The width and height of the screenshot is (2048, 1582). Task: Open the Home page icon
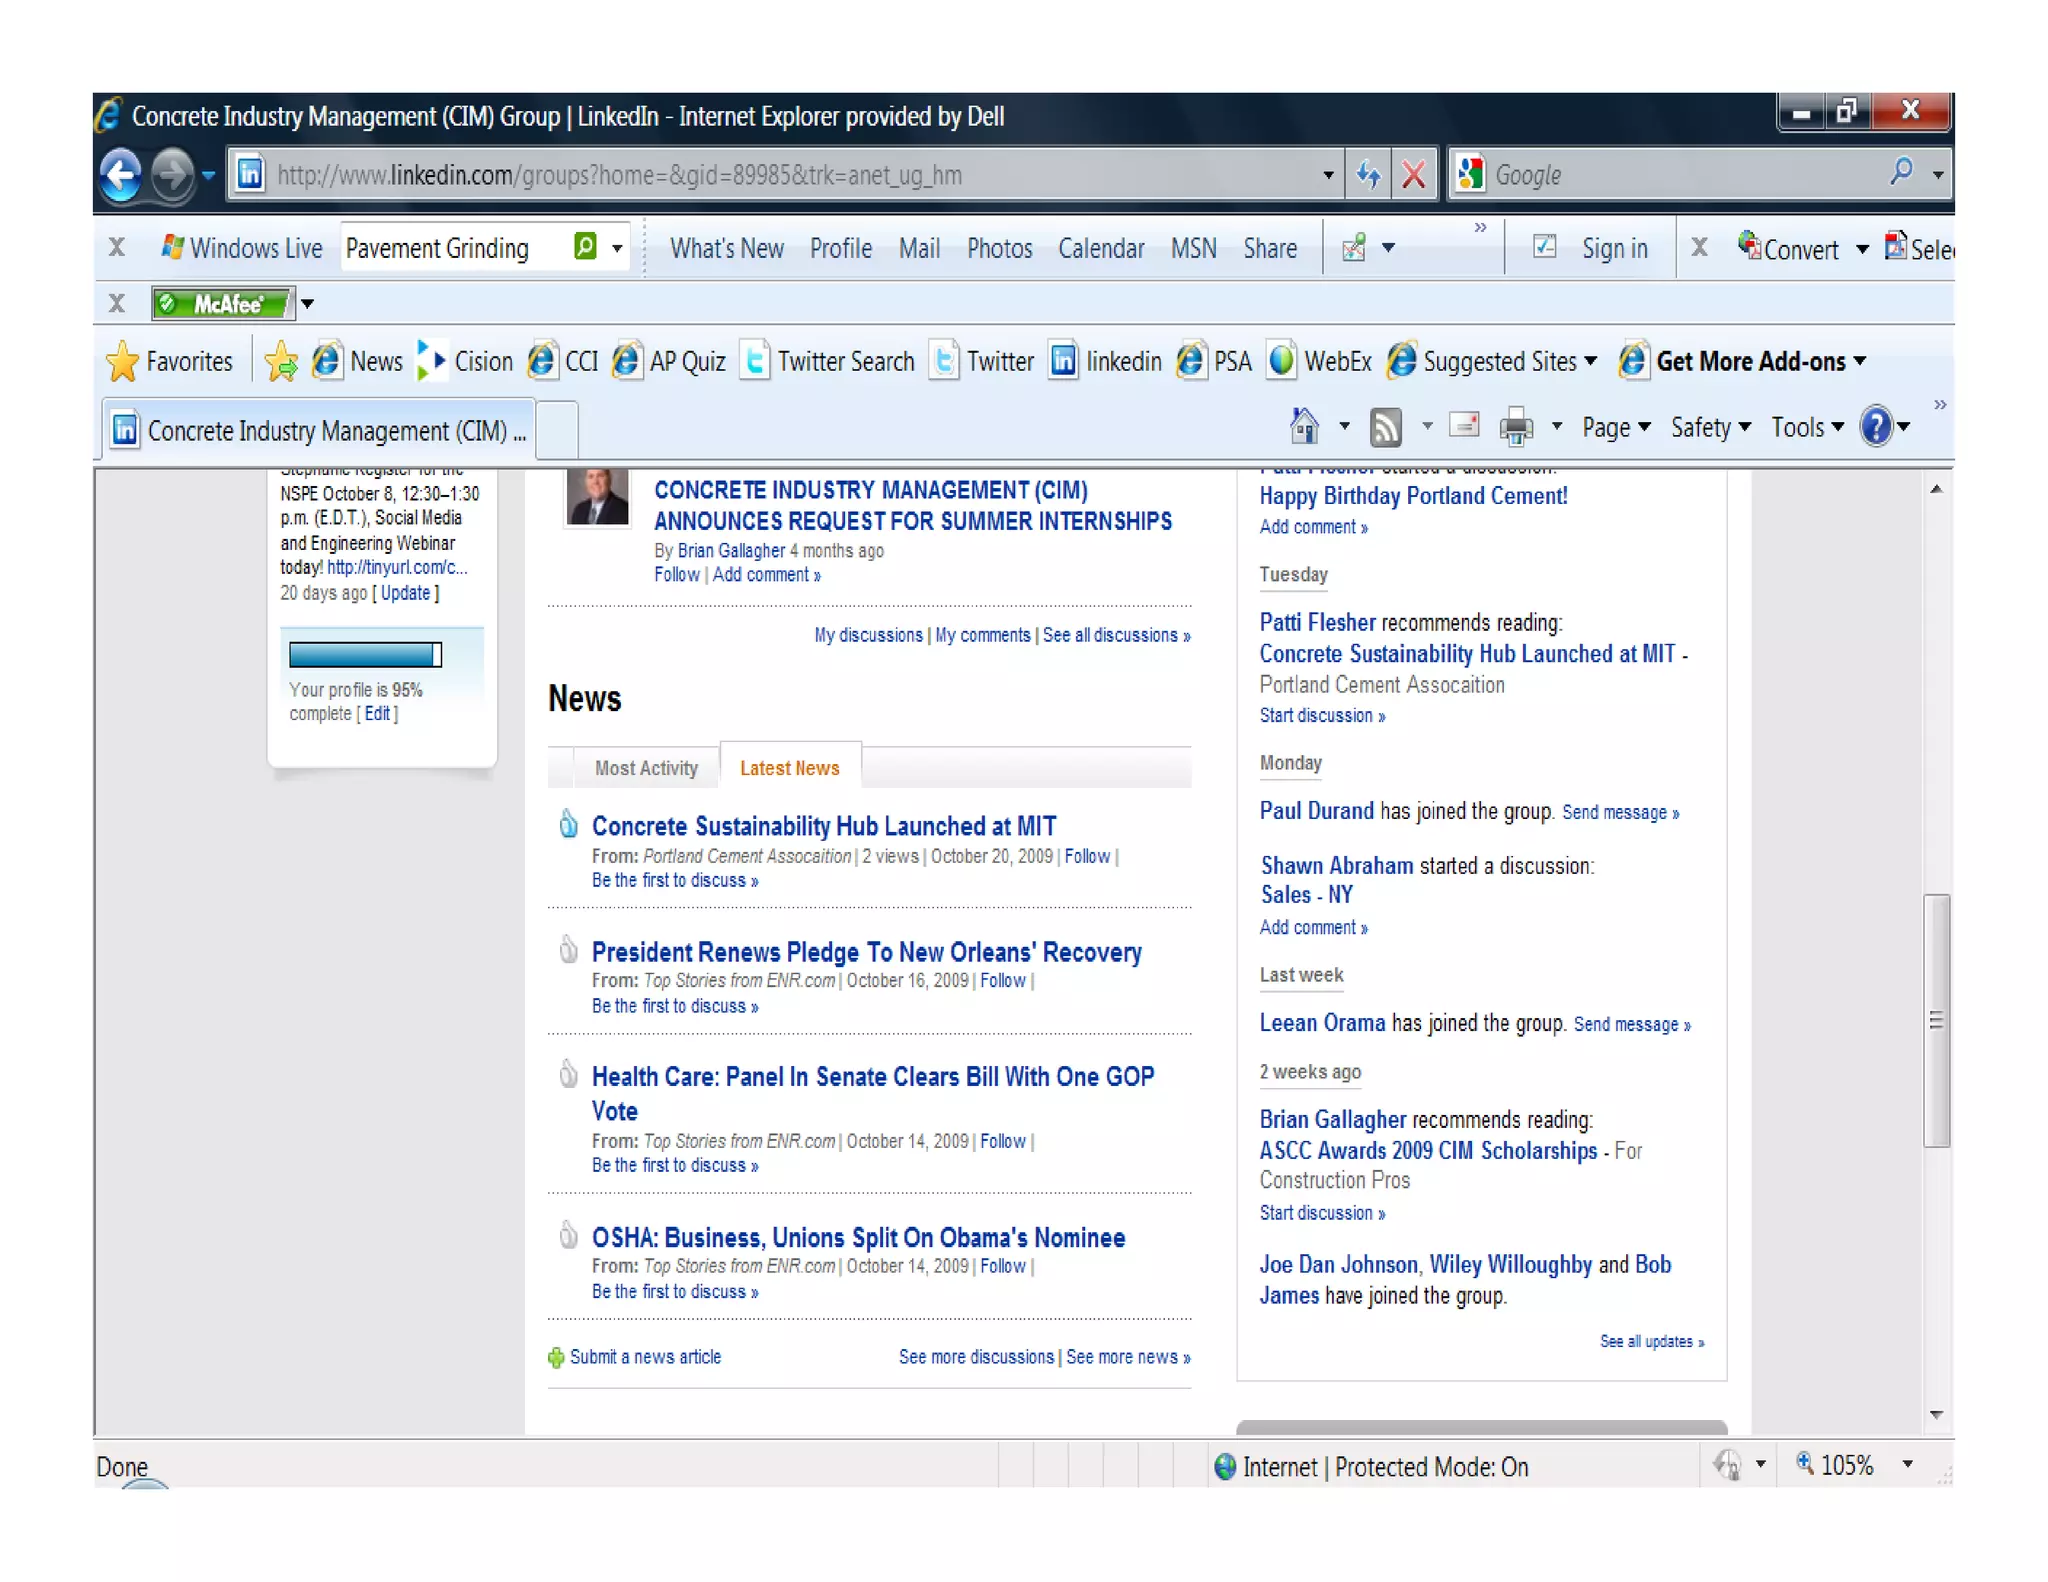(1303, 427)
